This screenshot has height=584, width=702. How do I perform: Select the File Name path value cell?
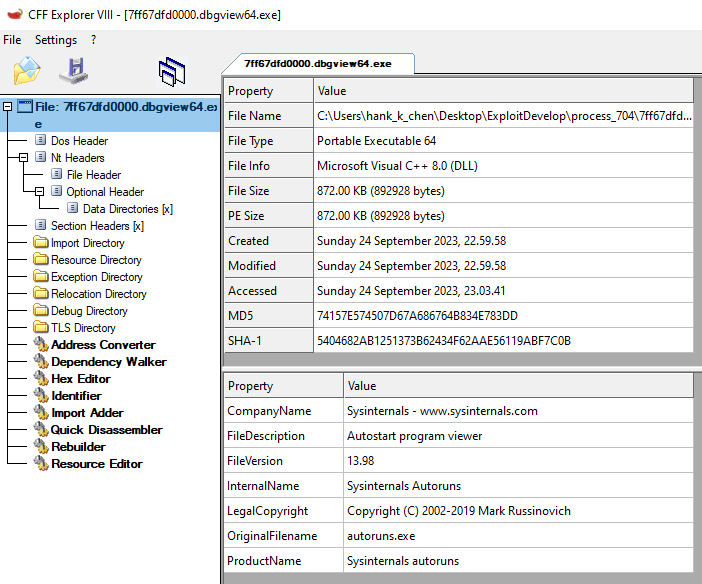tap(503, 116)
